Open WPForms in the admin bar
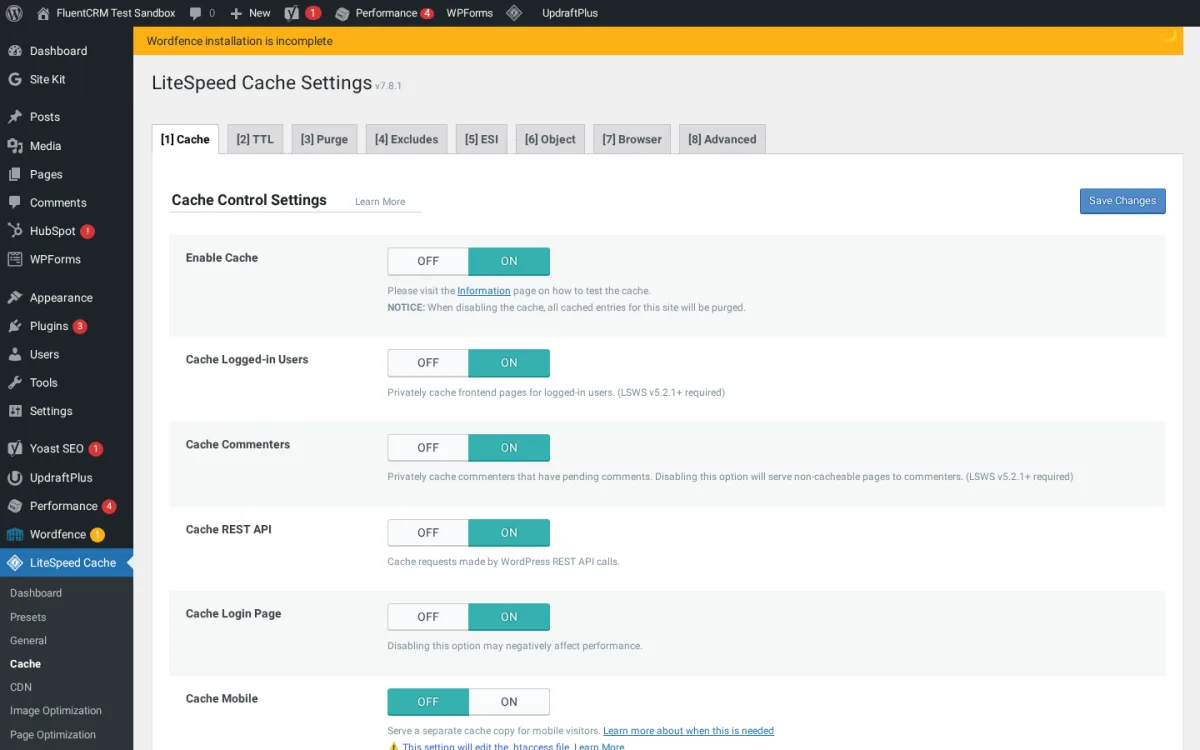 click(469, 13)
